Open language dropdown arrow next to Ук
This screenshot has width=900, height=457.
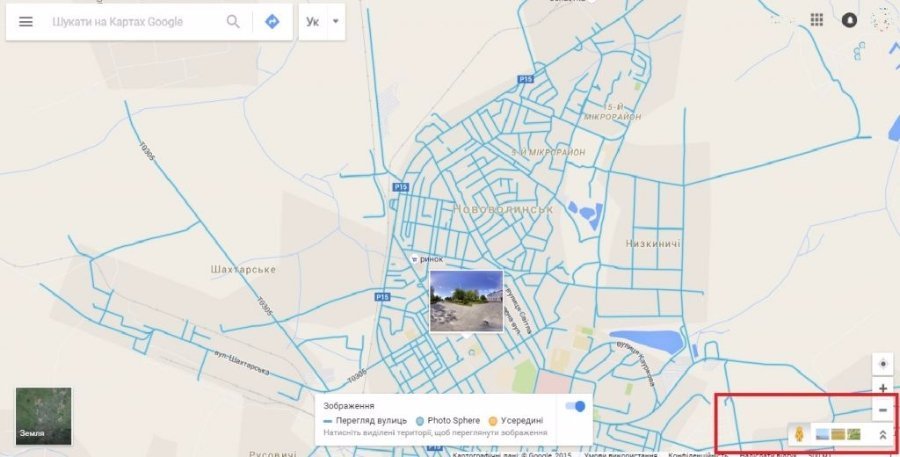pos(336,22)
